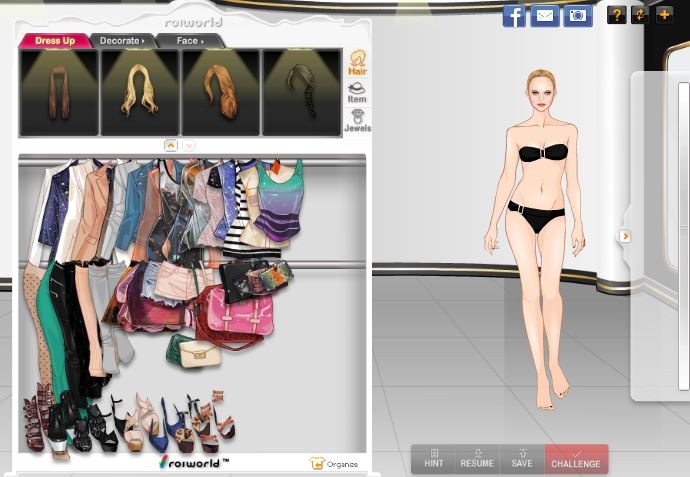
Task: Click the Organize wardrobe button
Action: [333, 464]
